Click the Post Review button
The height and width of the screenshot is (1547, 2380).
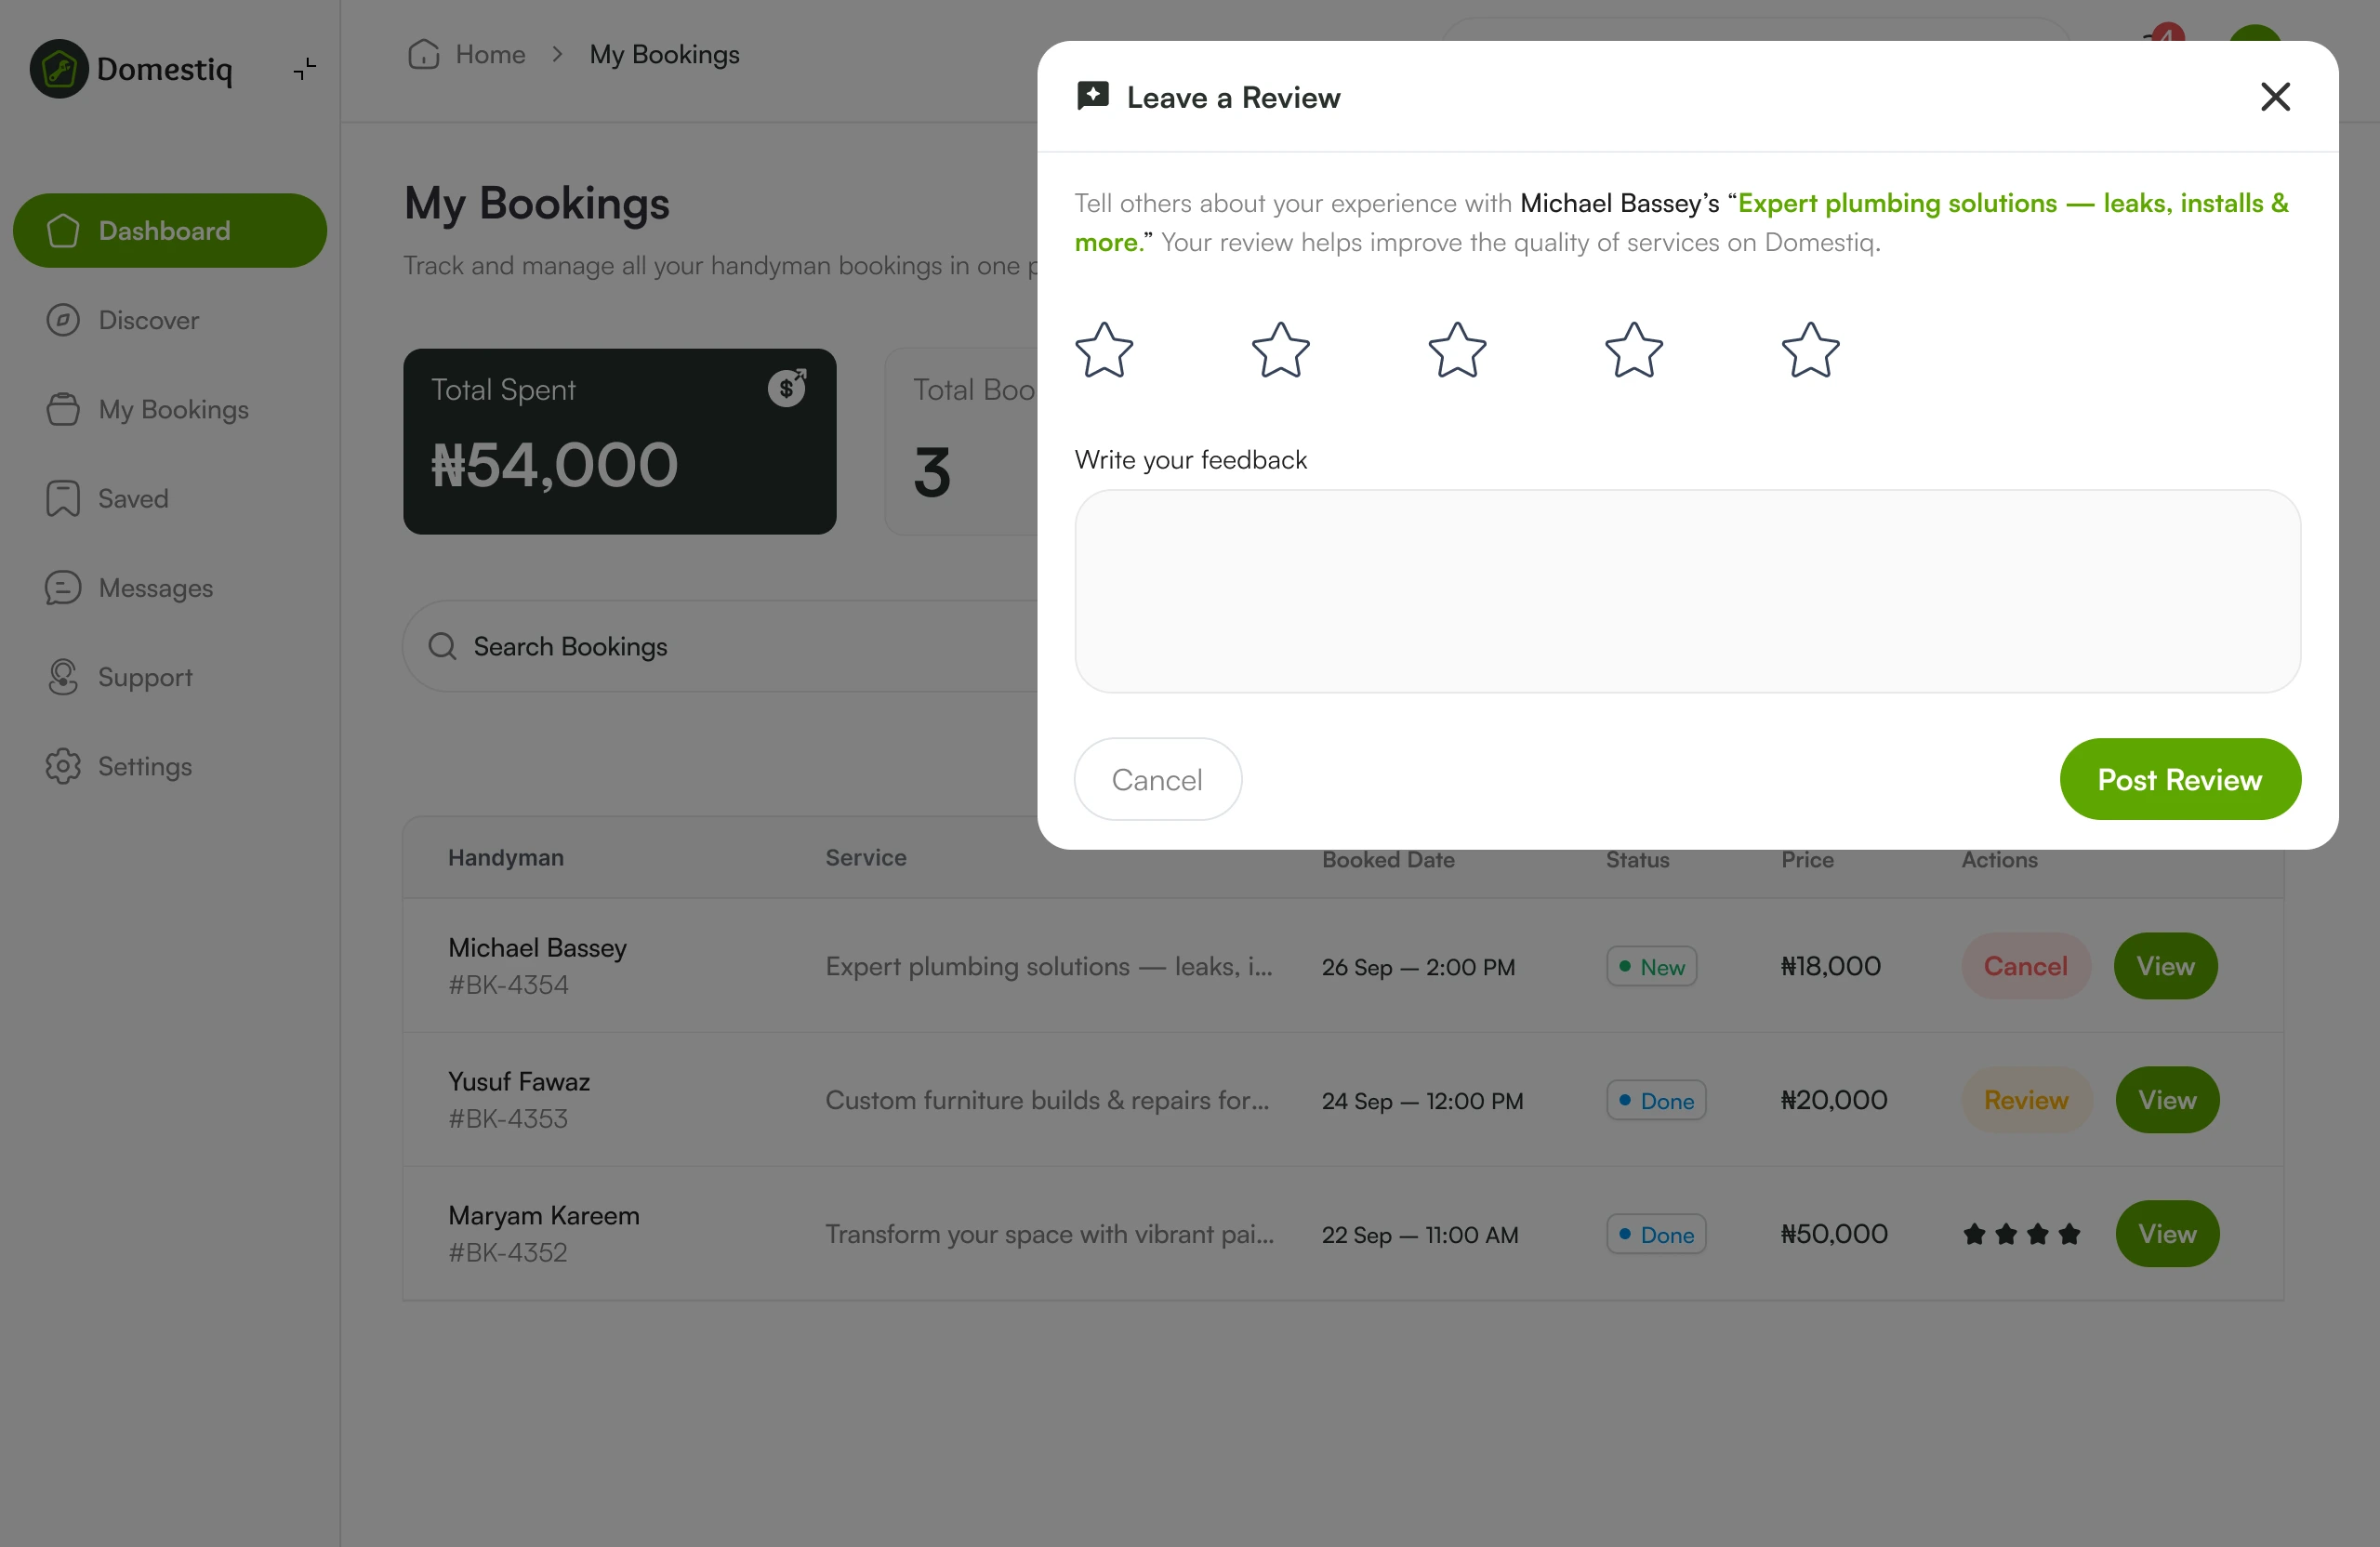point(2179,779)
